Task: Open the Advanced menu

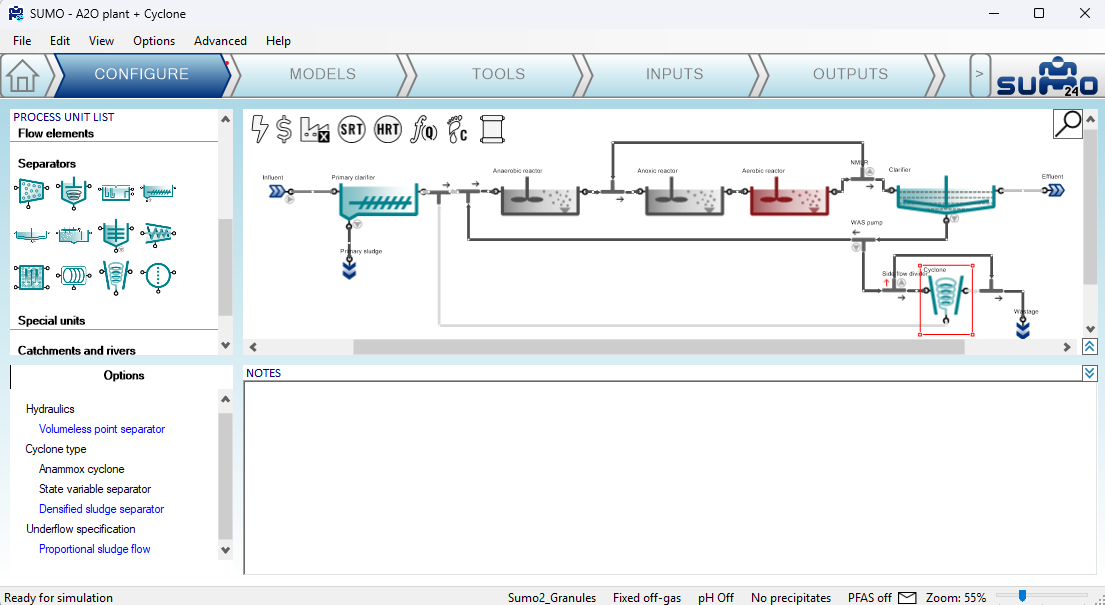Action: tap(220, 41)
